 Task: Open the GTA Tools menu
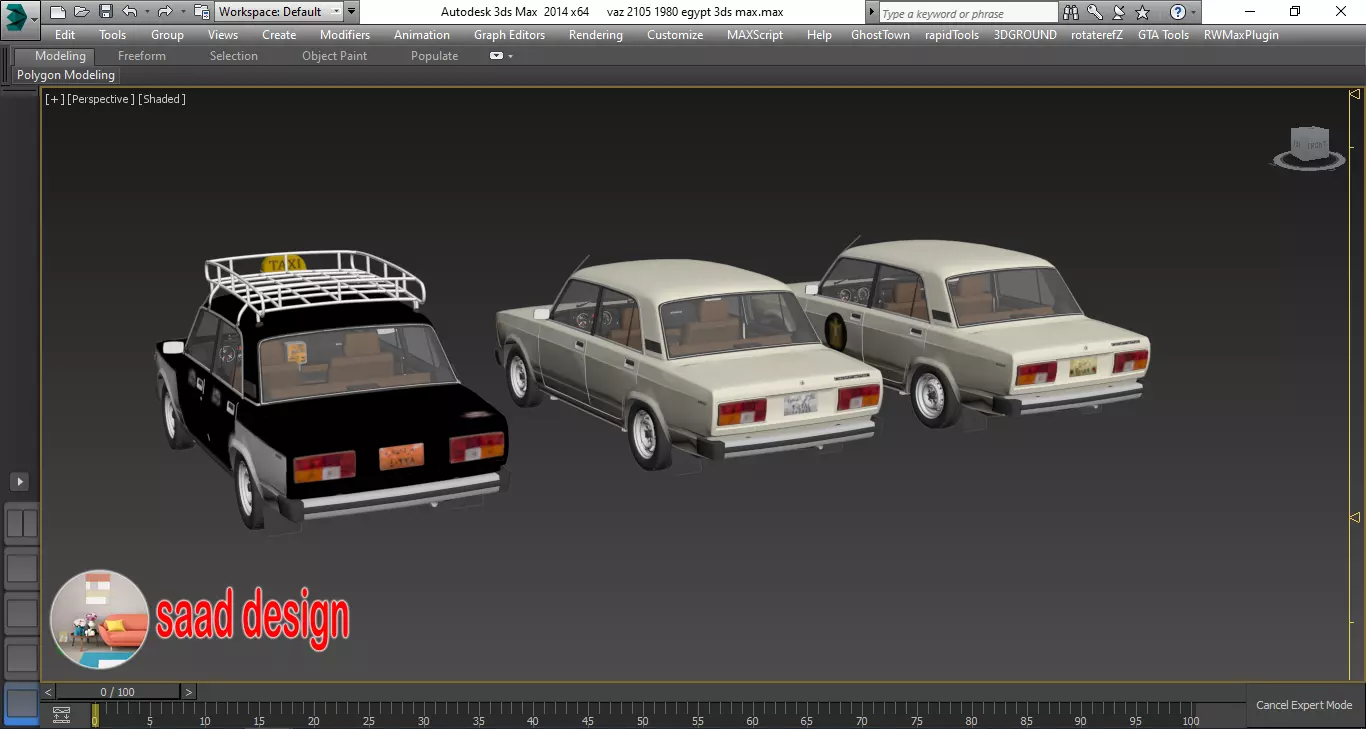[x=1163, y=34]
